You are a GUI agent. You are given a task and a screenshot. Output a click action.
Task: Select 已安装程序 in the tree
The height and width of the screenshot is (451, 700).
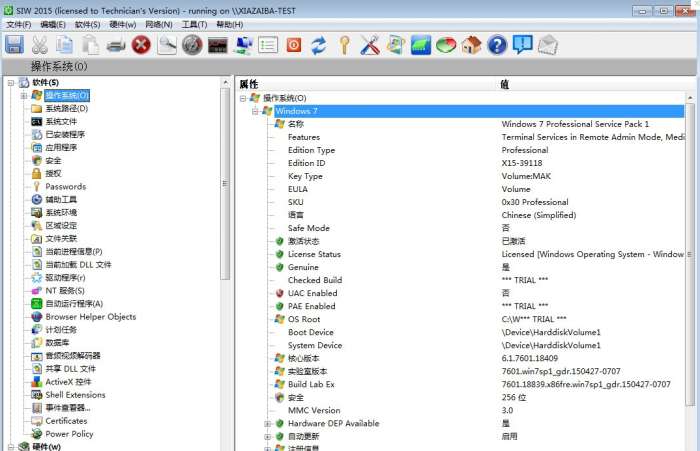click(65, 134)
